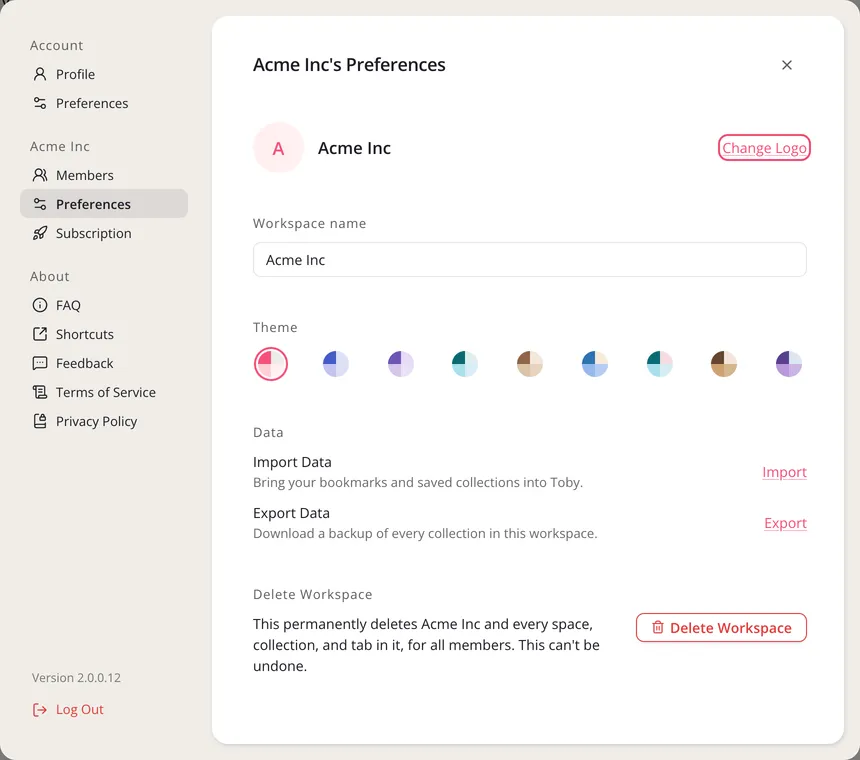Click the Delete Workspace button
860x760 pixels.
pos(721,627)
